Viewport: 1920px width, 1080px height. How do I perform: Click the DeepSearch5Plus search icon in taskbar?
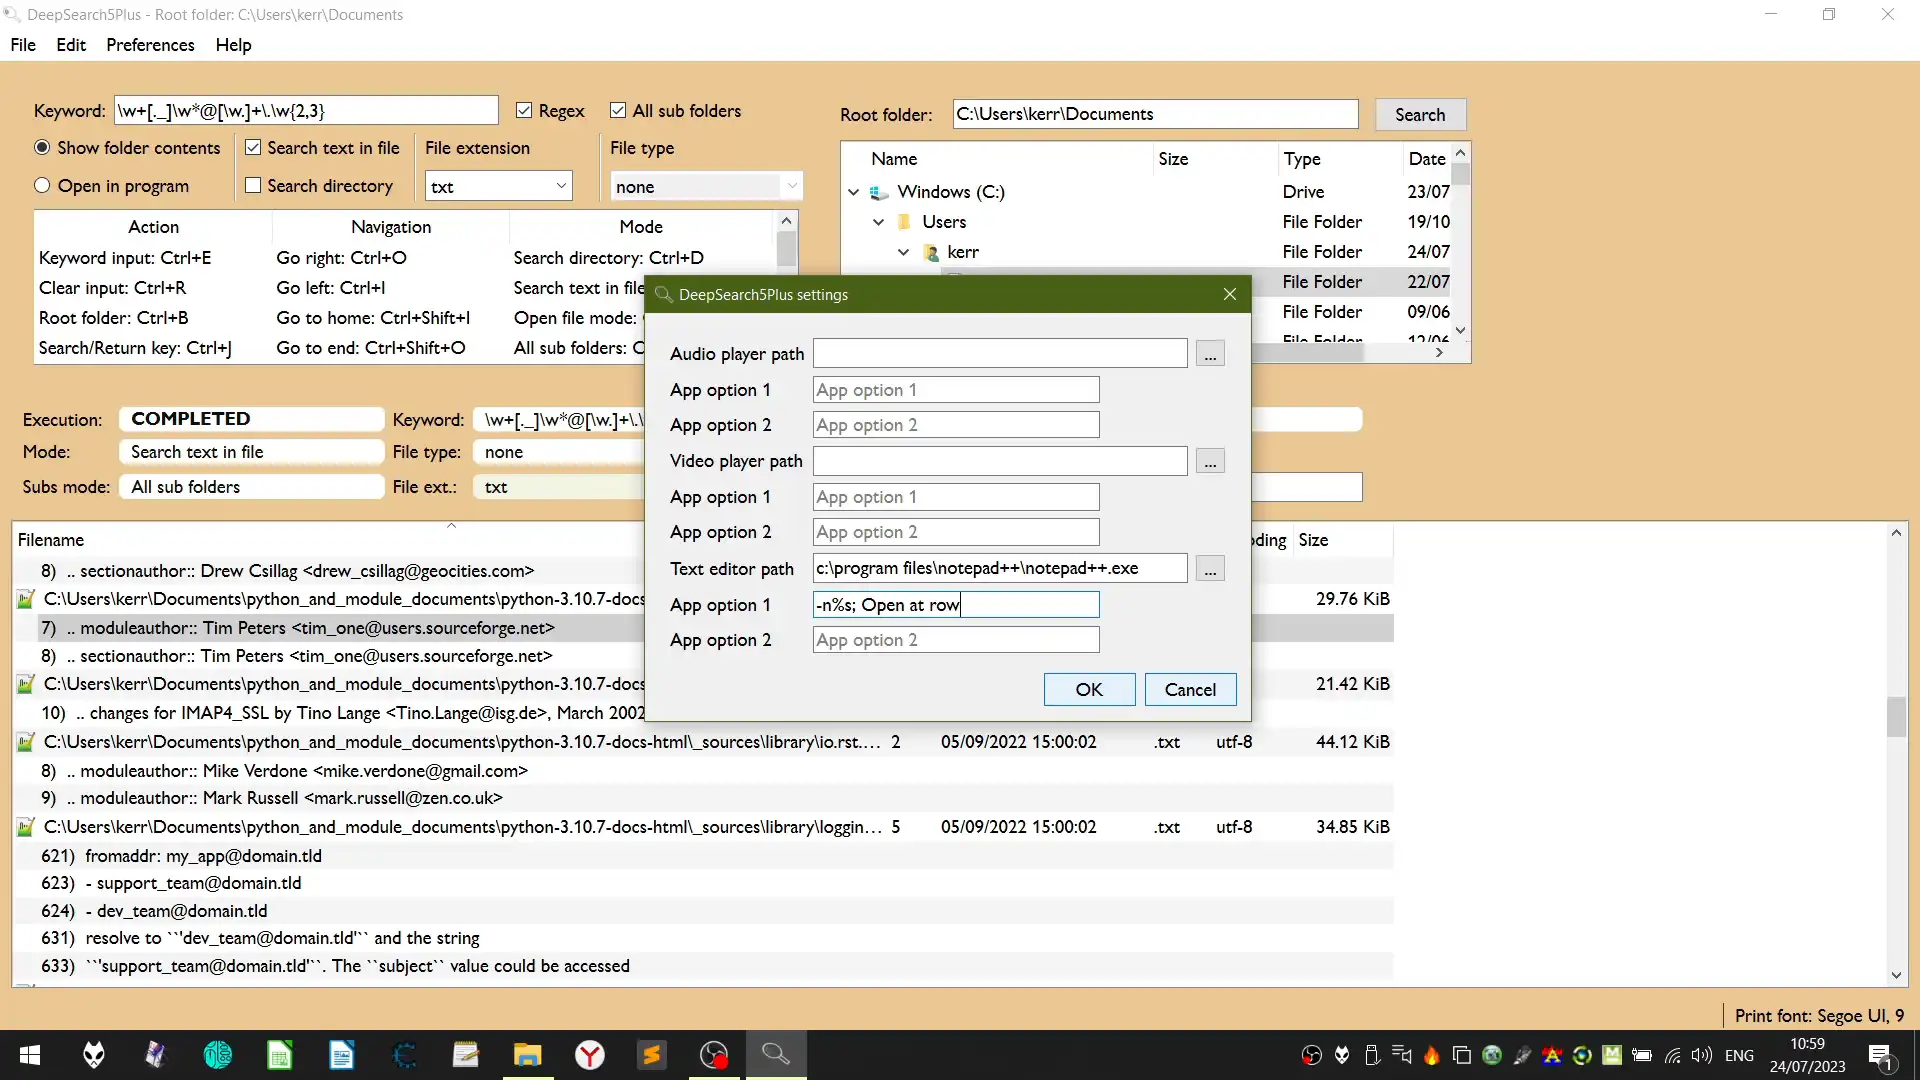(778, 1054)
